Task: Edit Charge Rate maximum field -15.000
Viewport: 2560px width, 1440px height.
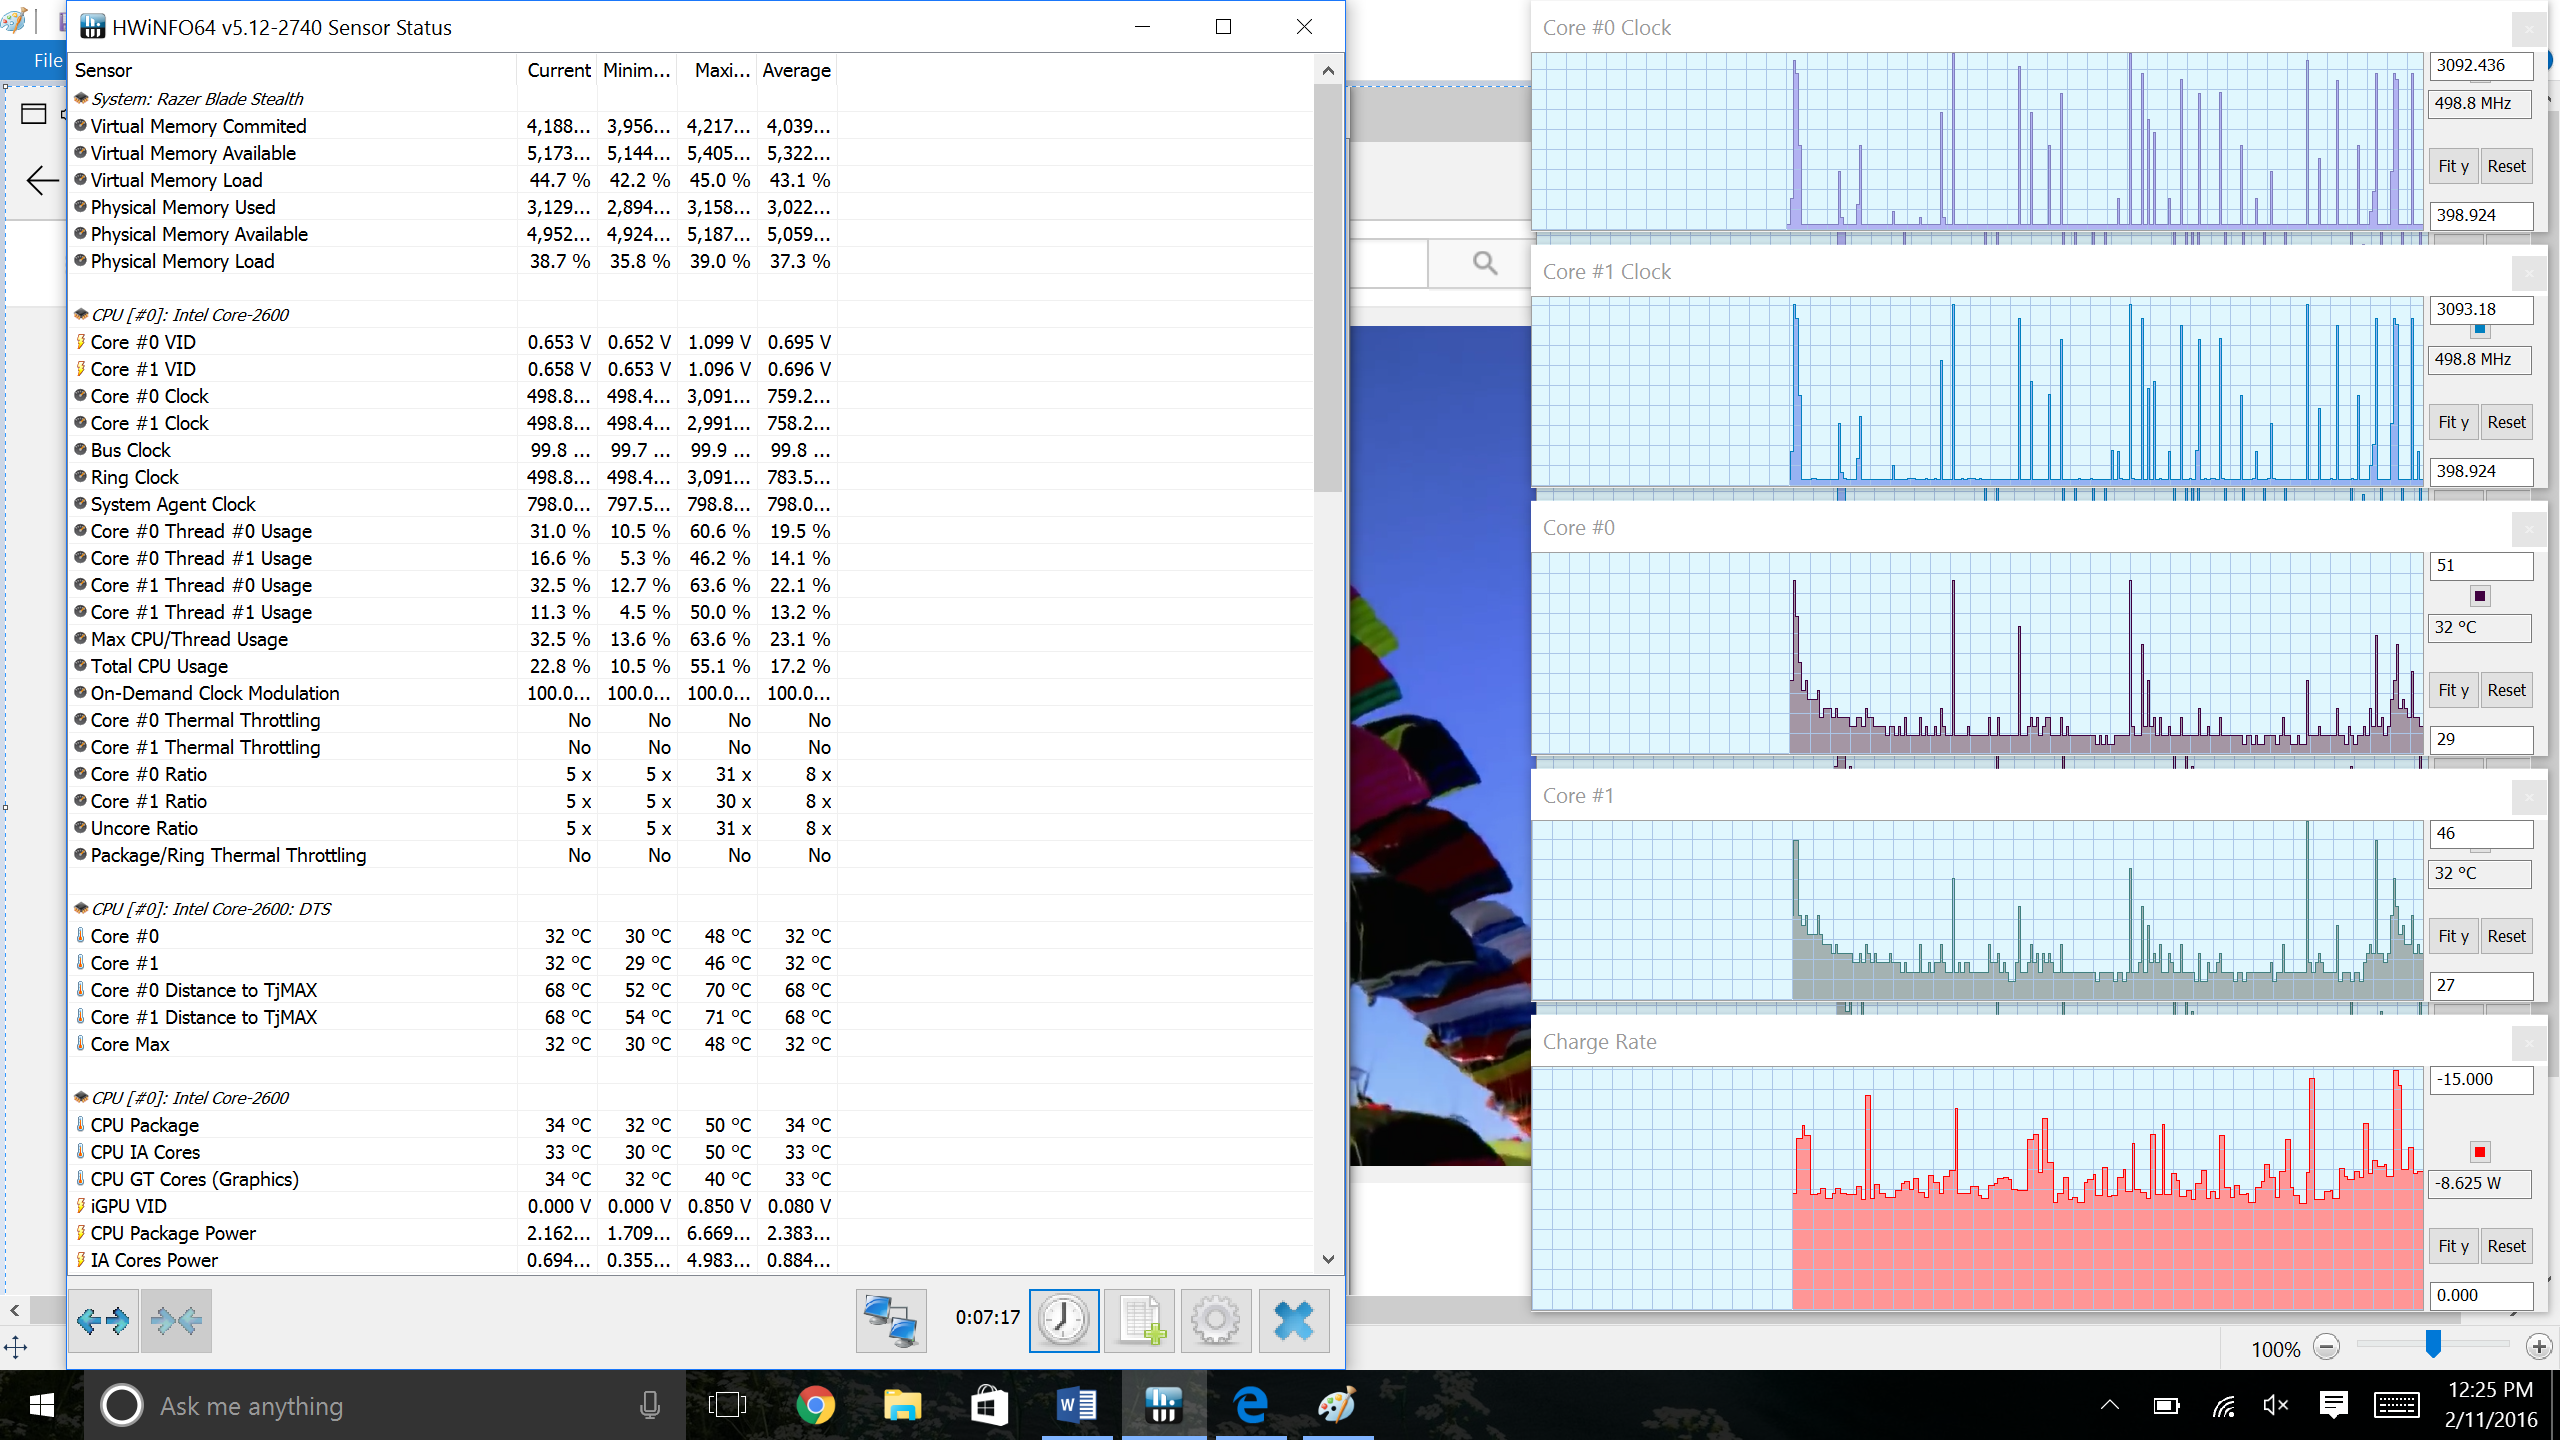Action: (2481, 1079)
